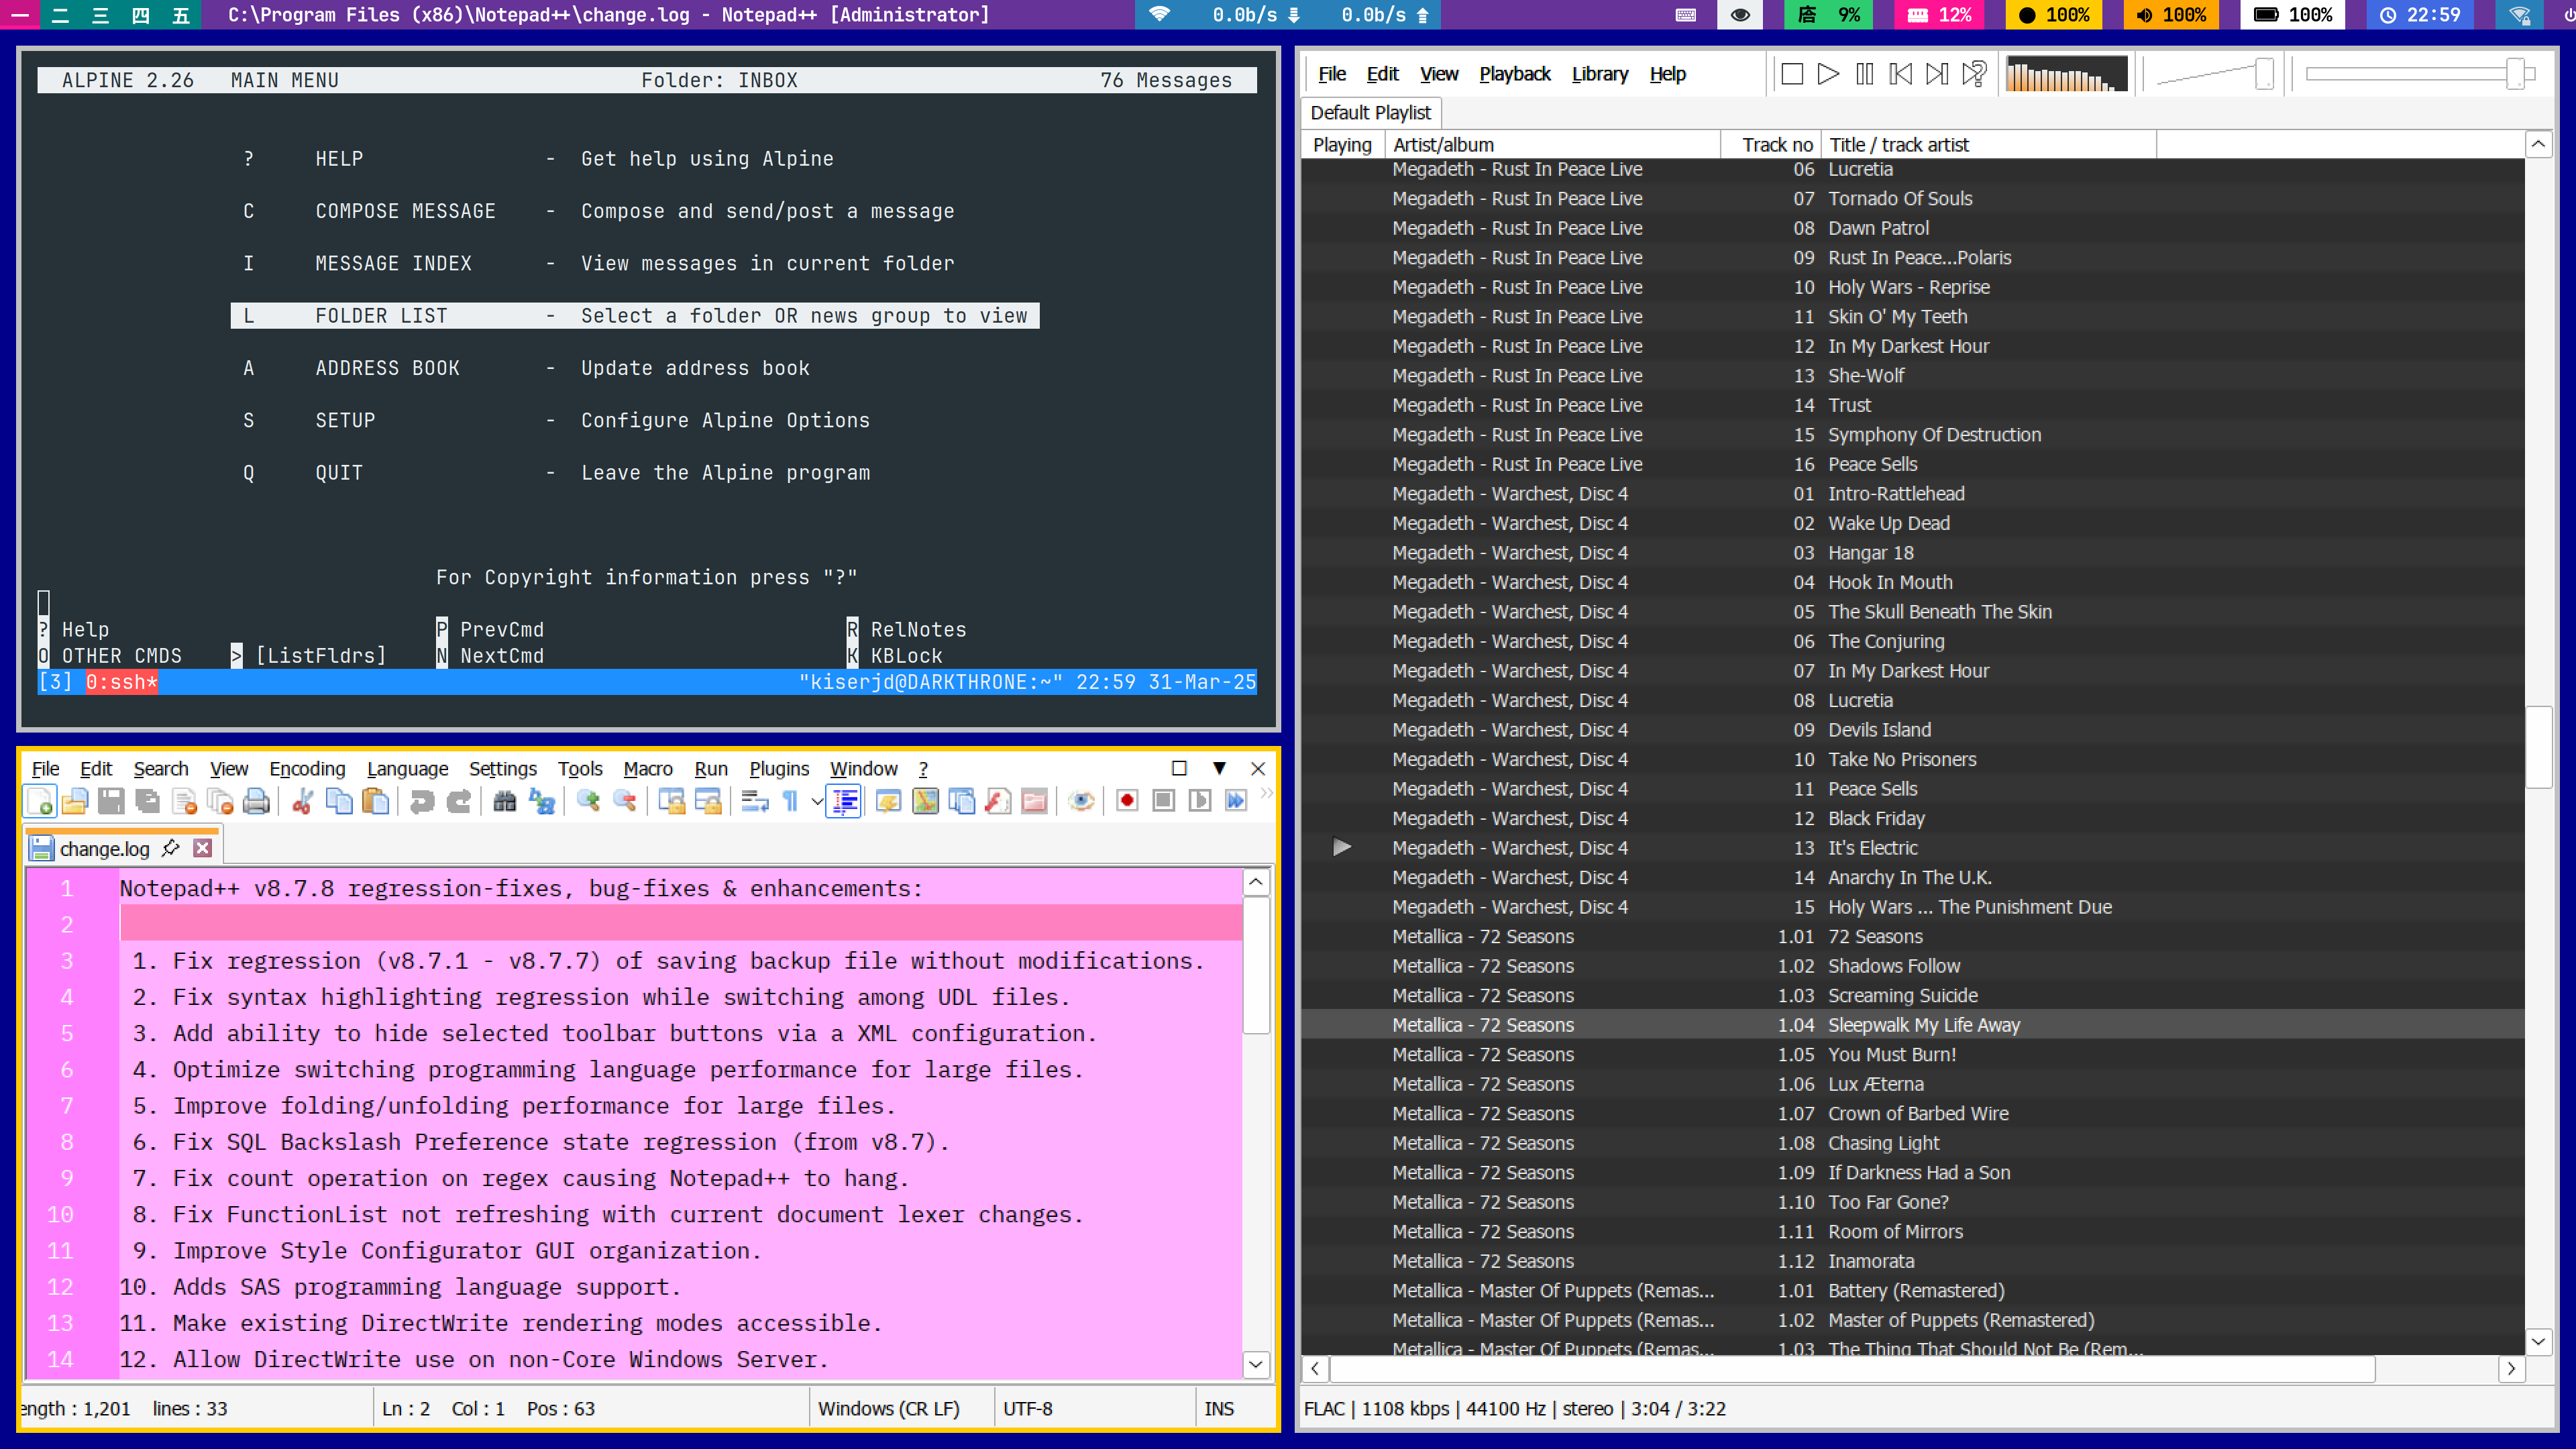This screenshot has width=2576, height=1449.
Task: Start macro recording with the red dot
Action: pyautogui.click(x=1127, y=801)
